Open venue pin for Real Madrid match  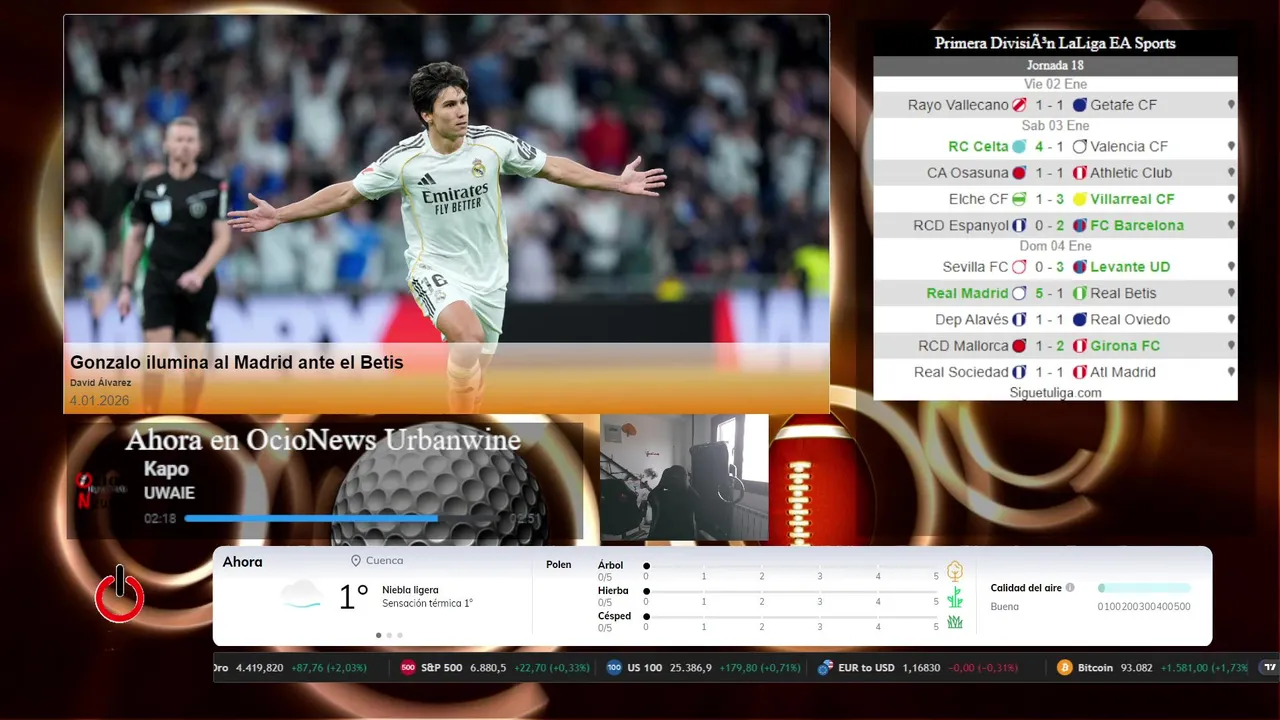[1231, 293]
